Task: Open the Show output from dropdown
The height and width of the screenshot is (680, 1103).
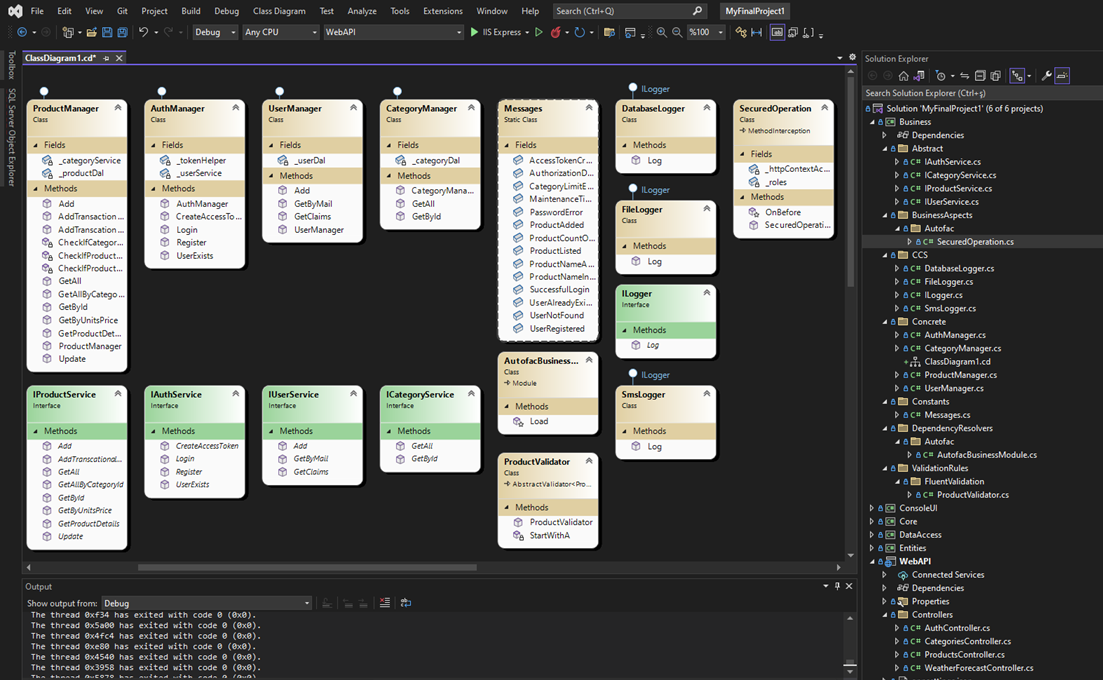Action: click(x=206, y=603)
